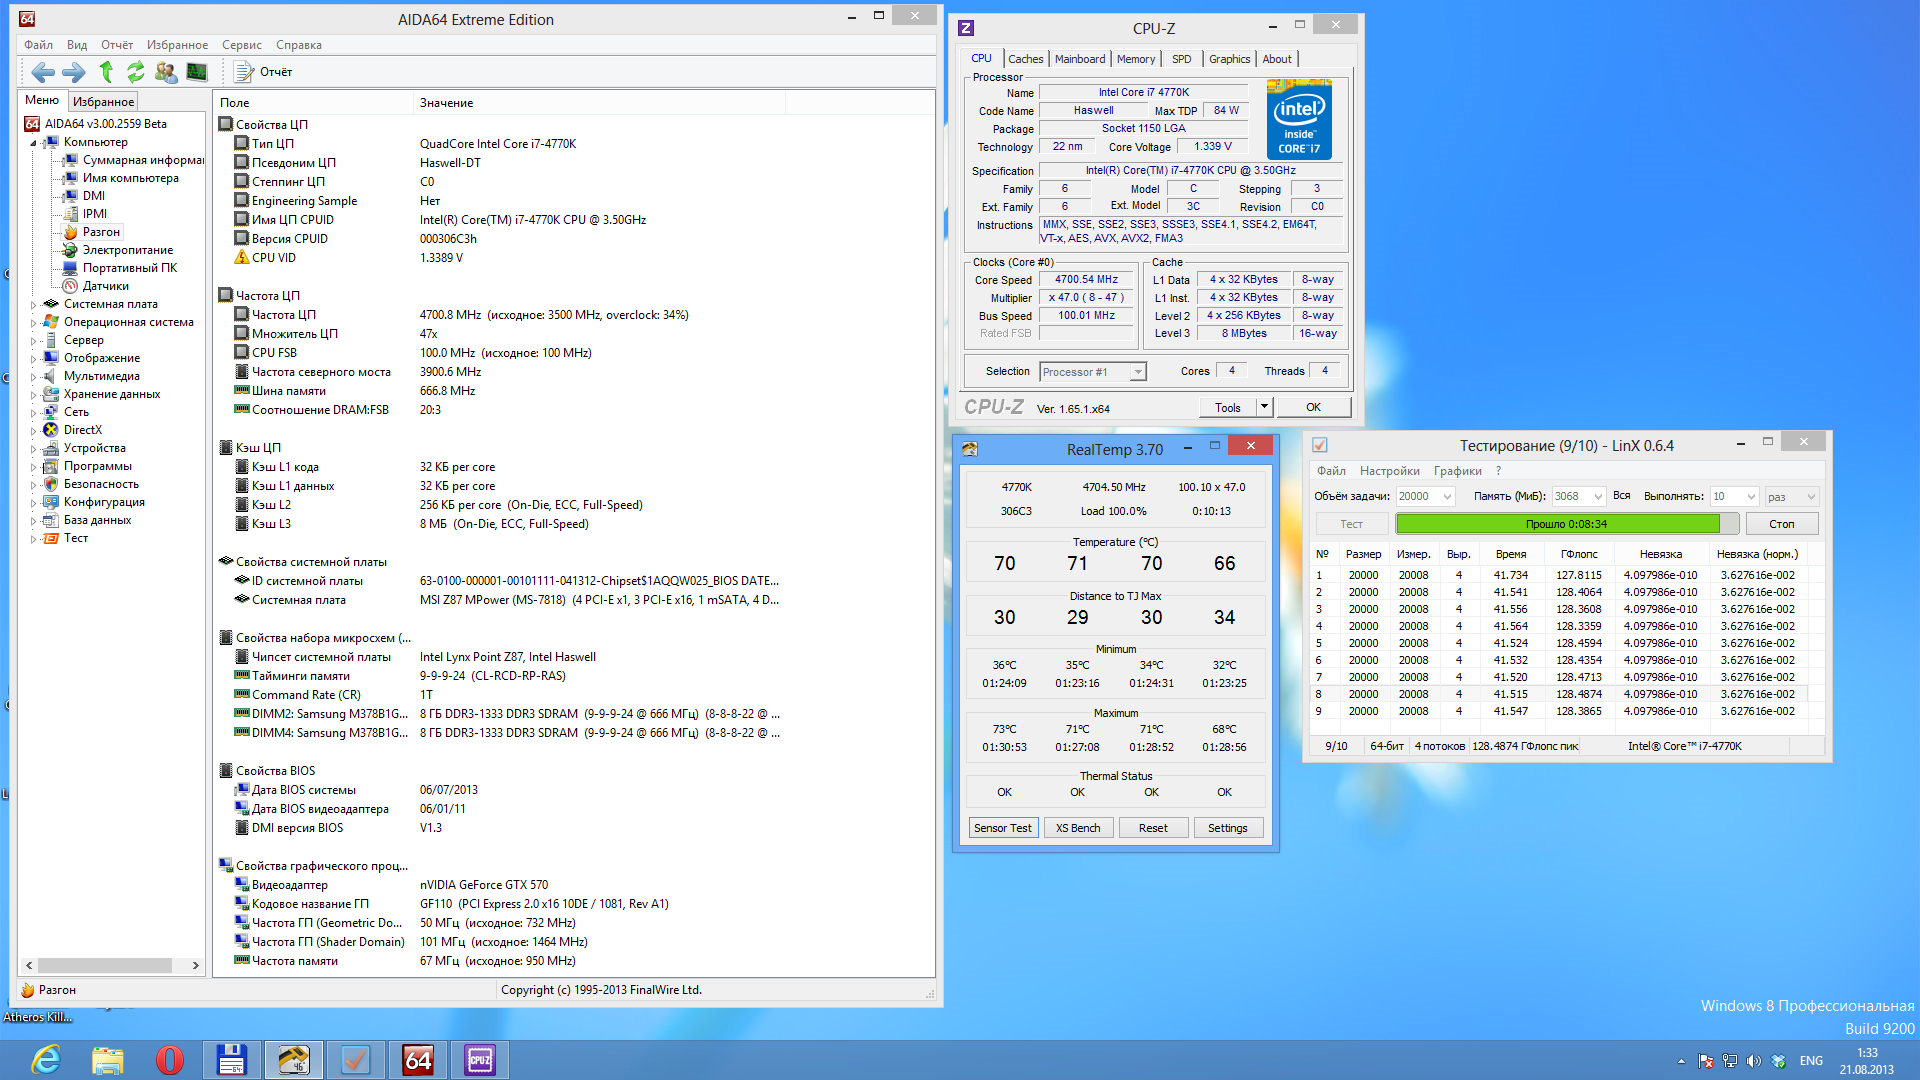Open the Tools dropdown arrow in CPU-Z
Screen dimensions: 1920x1080
1264,407
